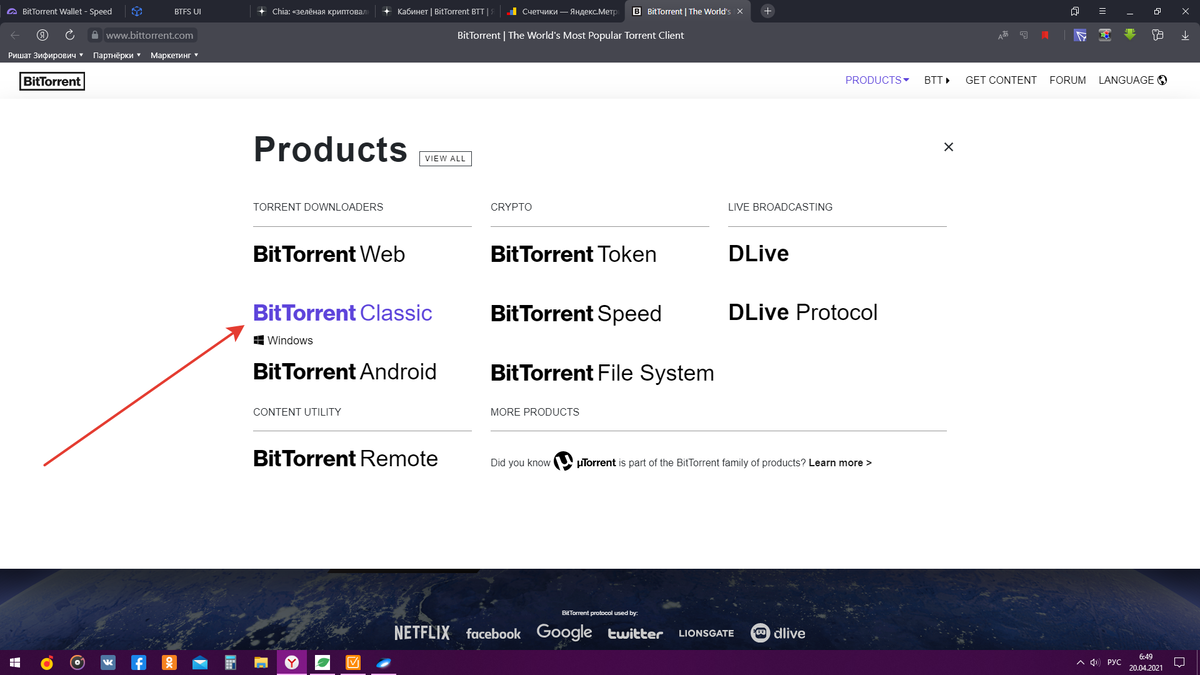Open the browser hamburger menu
The image size is (1200, 675).
1102,10
